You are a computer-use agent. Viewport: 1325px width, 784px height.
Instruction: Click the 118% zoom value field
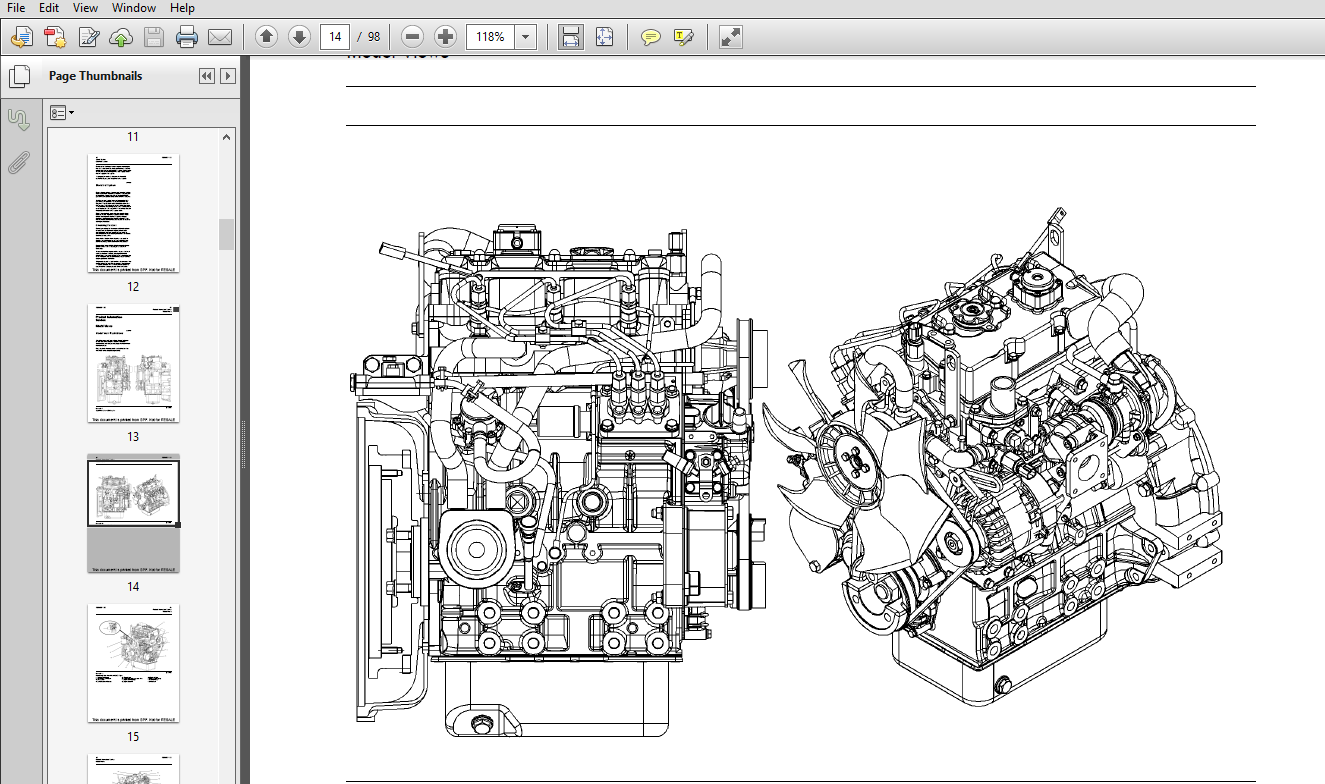coord(491,38)
